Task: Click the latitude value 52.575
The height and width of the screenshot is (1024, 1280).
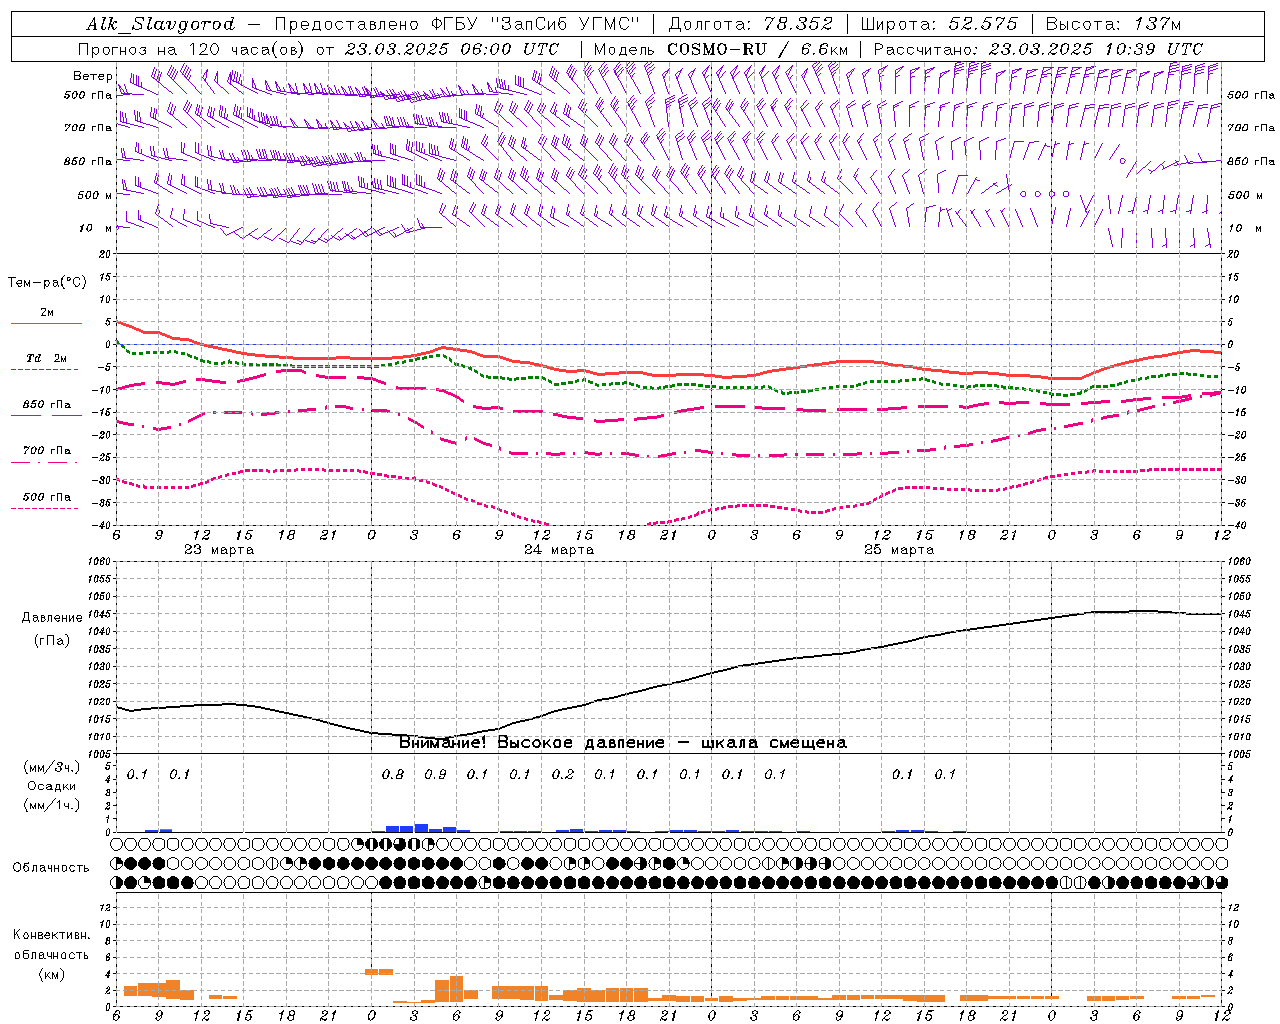Action: click(983, 24)
